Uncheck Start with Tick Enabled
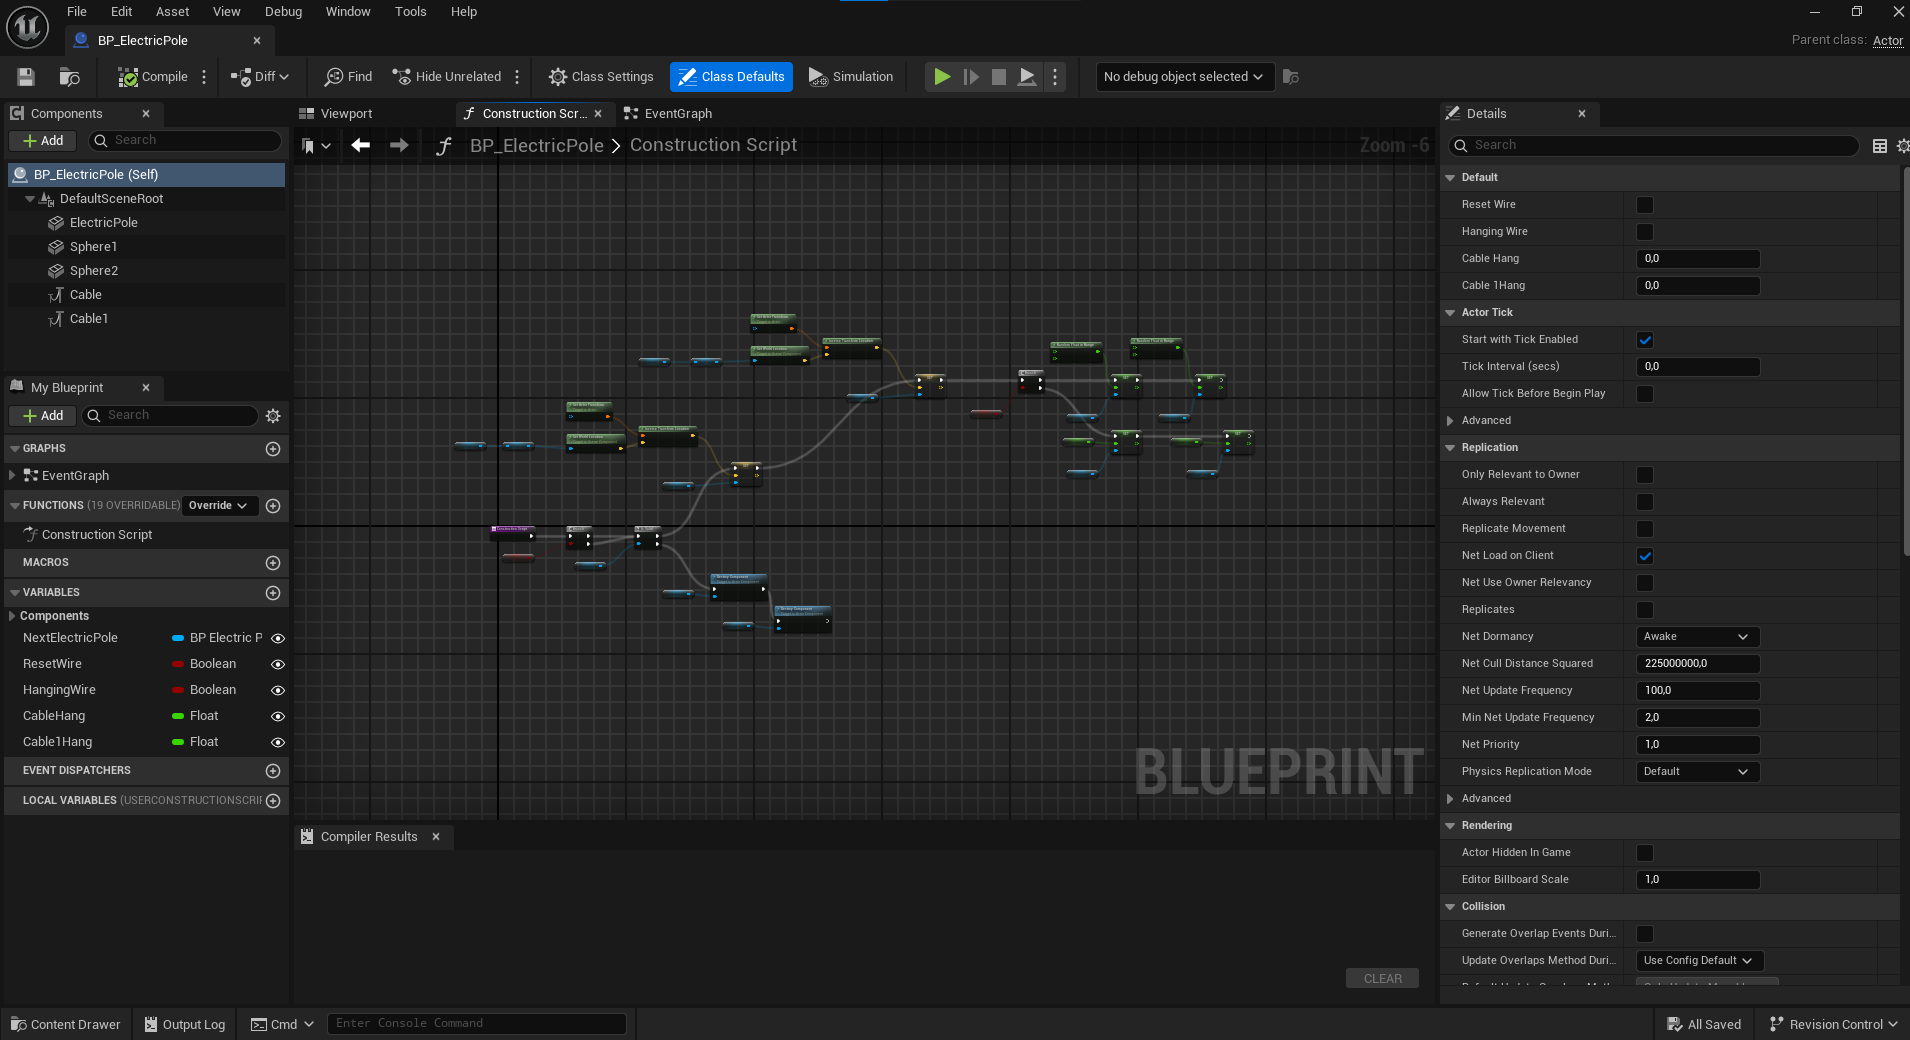This screenshot has width=1910, height=1040. [x=1644, y=340]
